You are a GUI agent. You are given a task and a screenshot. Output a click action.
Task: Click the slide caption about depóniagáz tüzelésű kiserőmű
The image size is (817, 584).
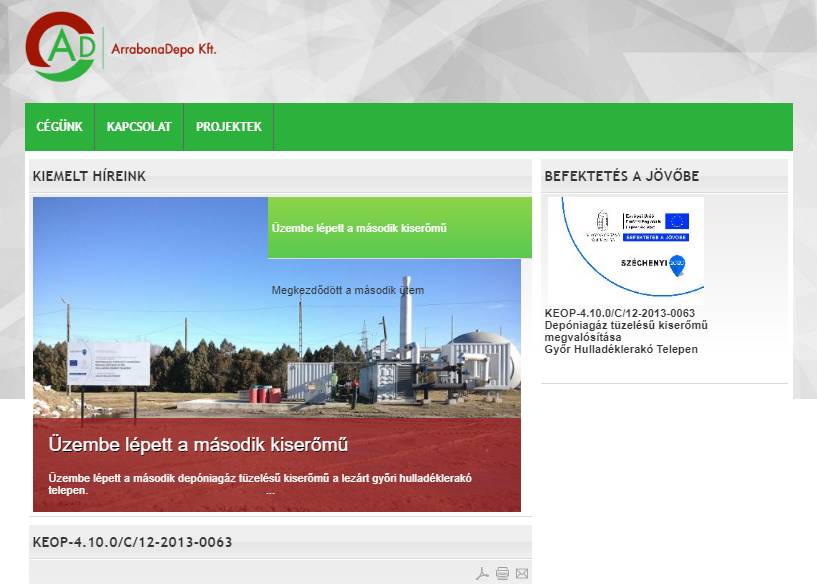260,484
